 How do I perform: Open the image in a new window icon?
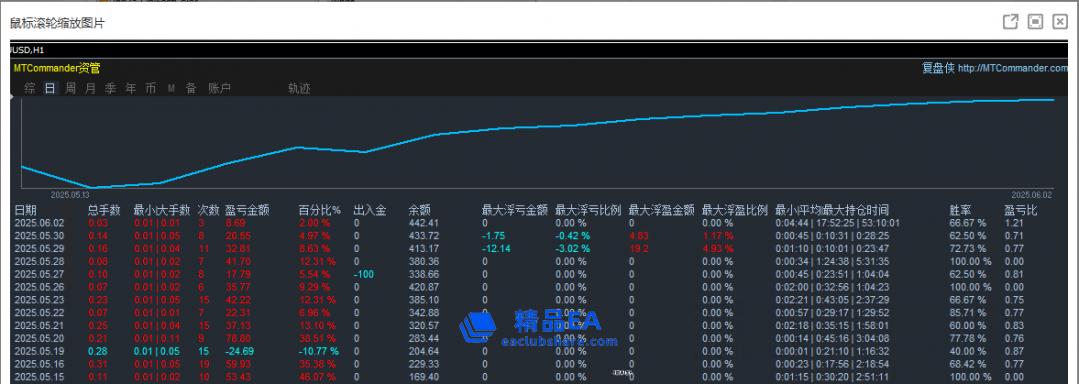coord(1010,22)
